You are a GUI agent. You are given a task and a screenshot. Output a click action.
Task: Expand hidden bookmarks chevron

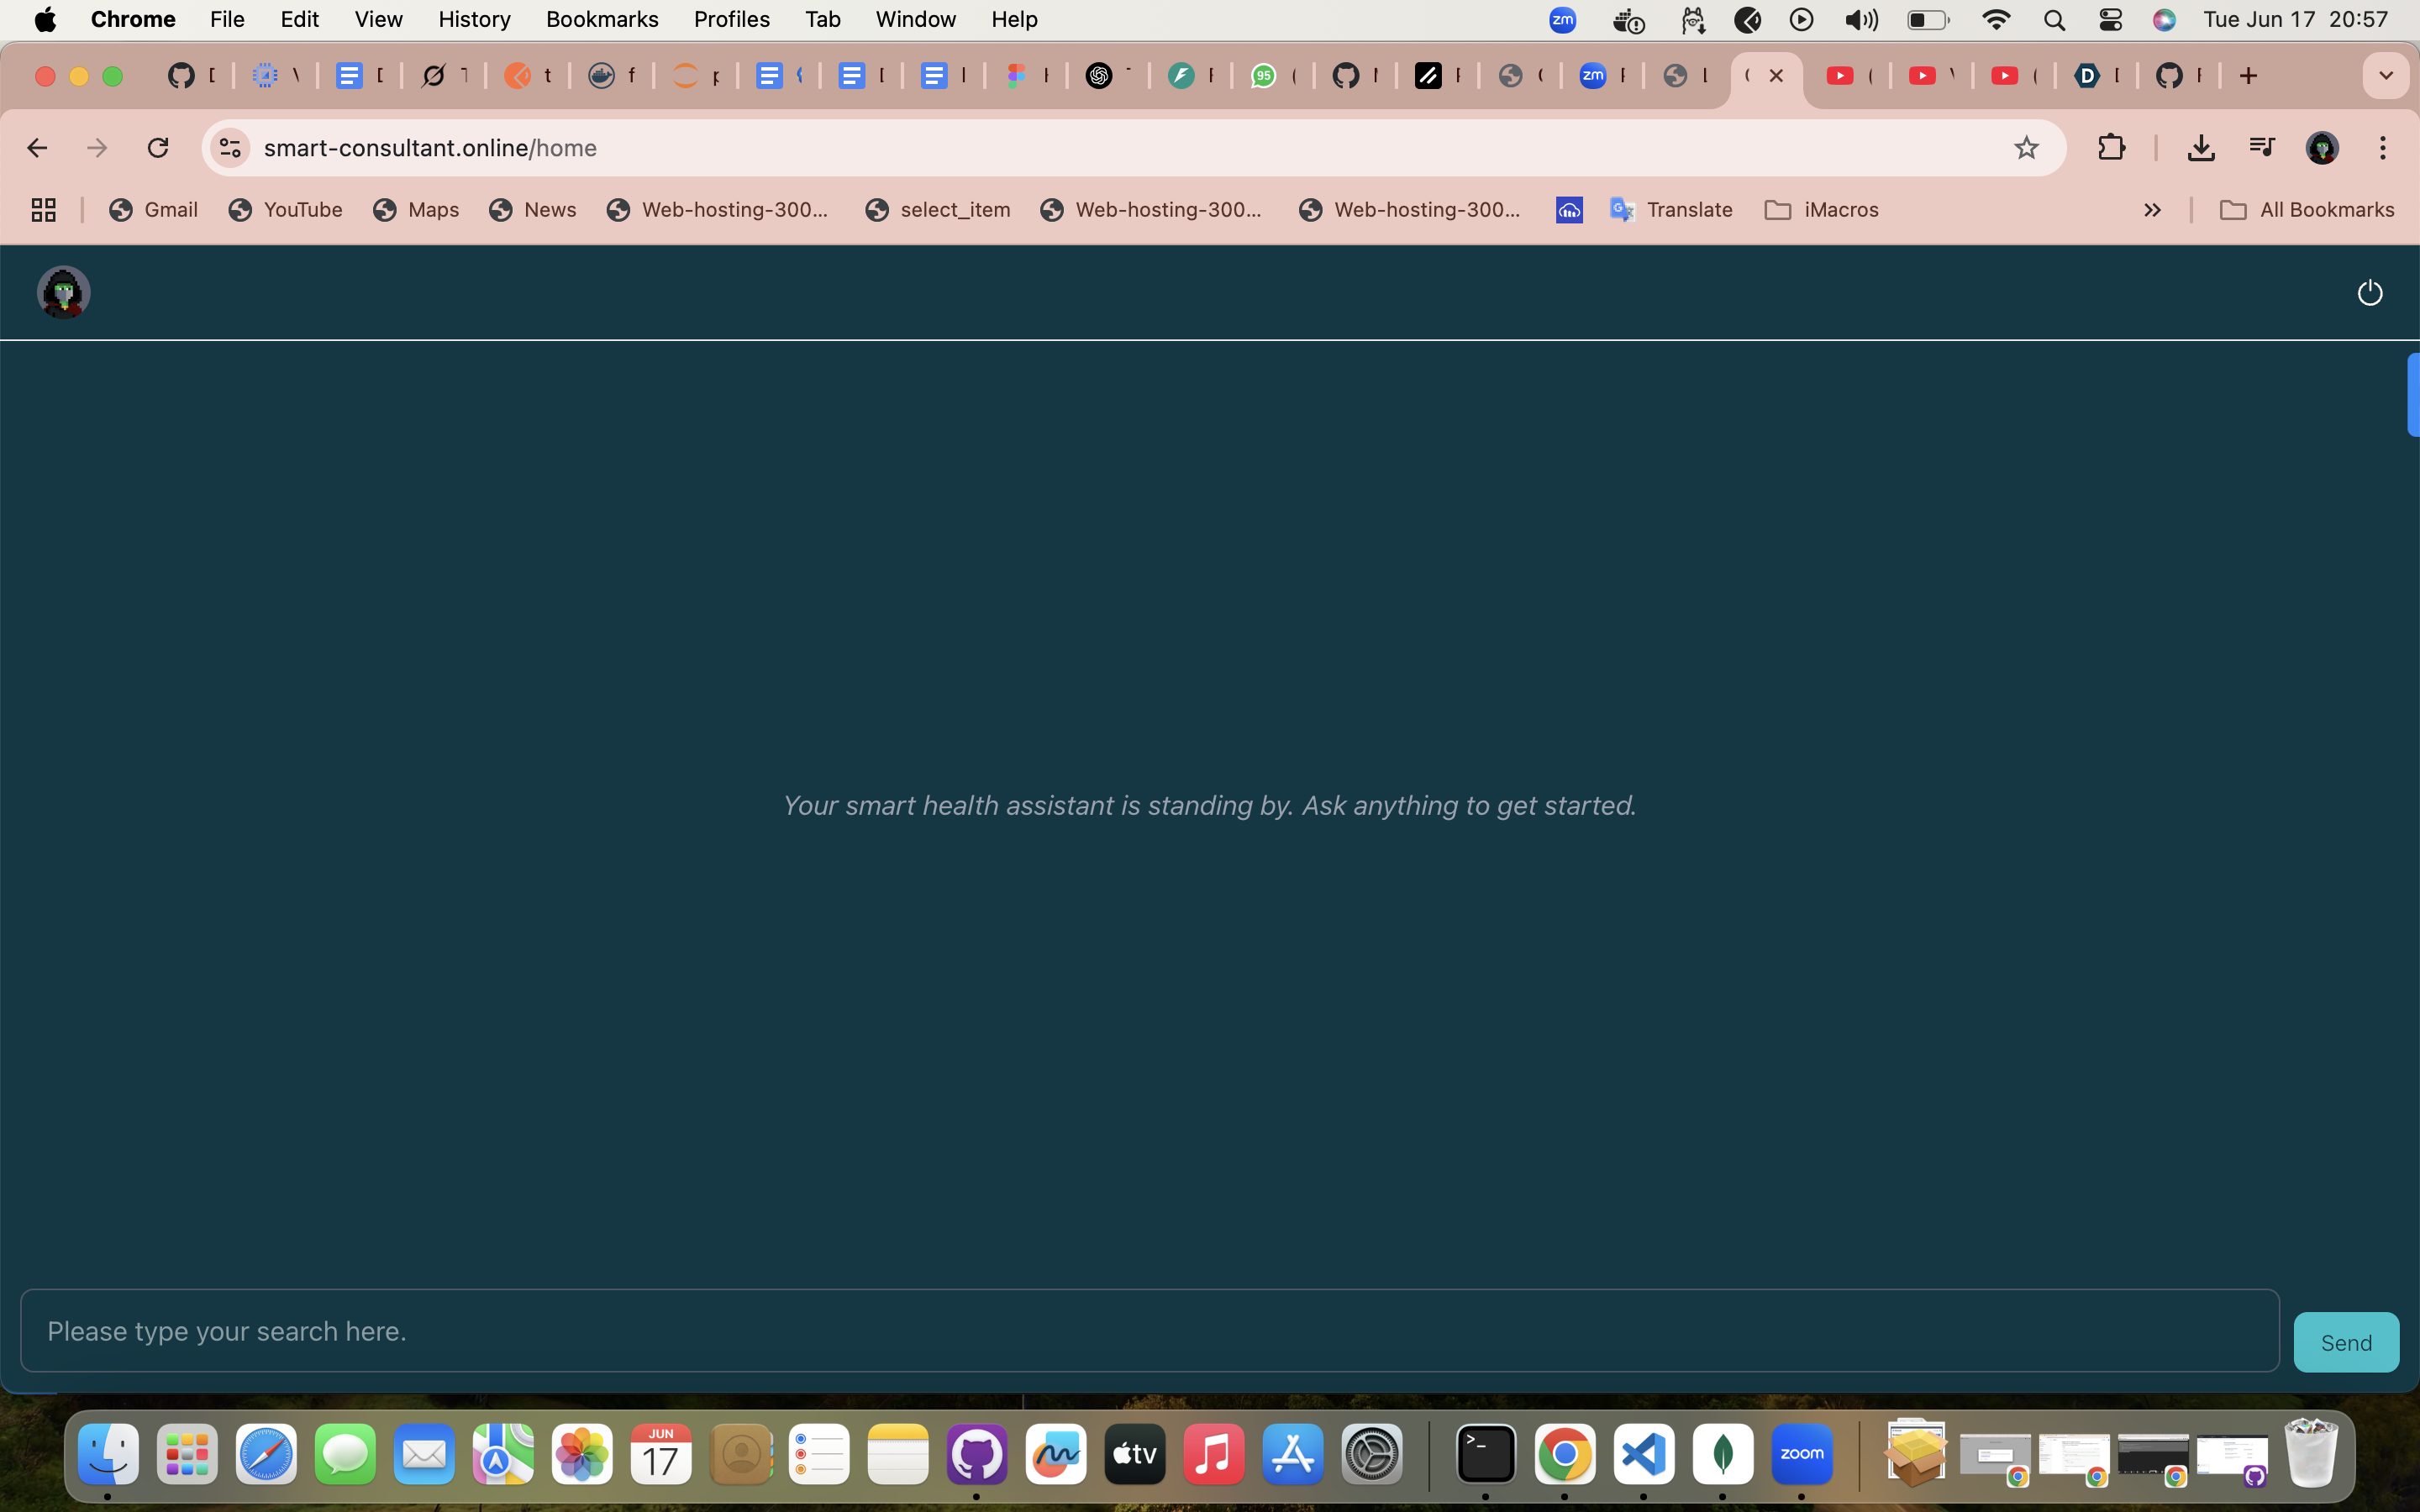point(2152,210)
